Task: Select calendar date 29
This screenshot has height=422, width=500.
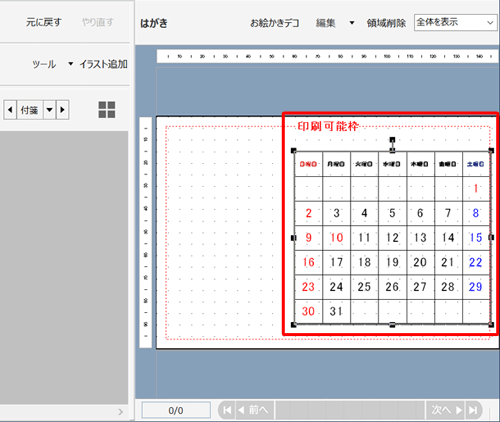Action: (476, 287)
